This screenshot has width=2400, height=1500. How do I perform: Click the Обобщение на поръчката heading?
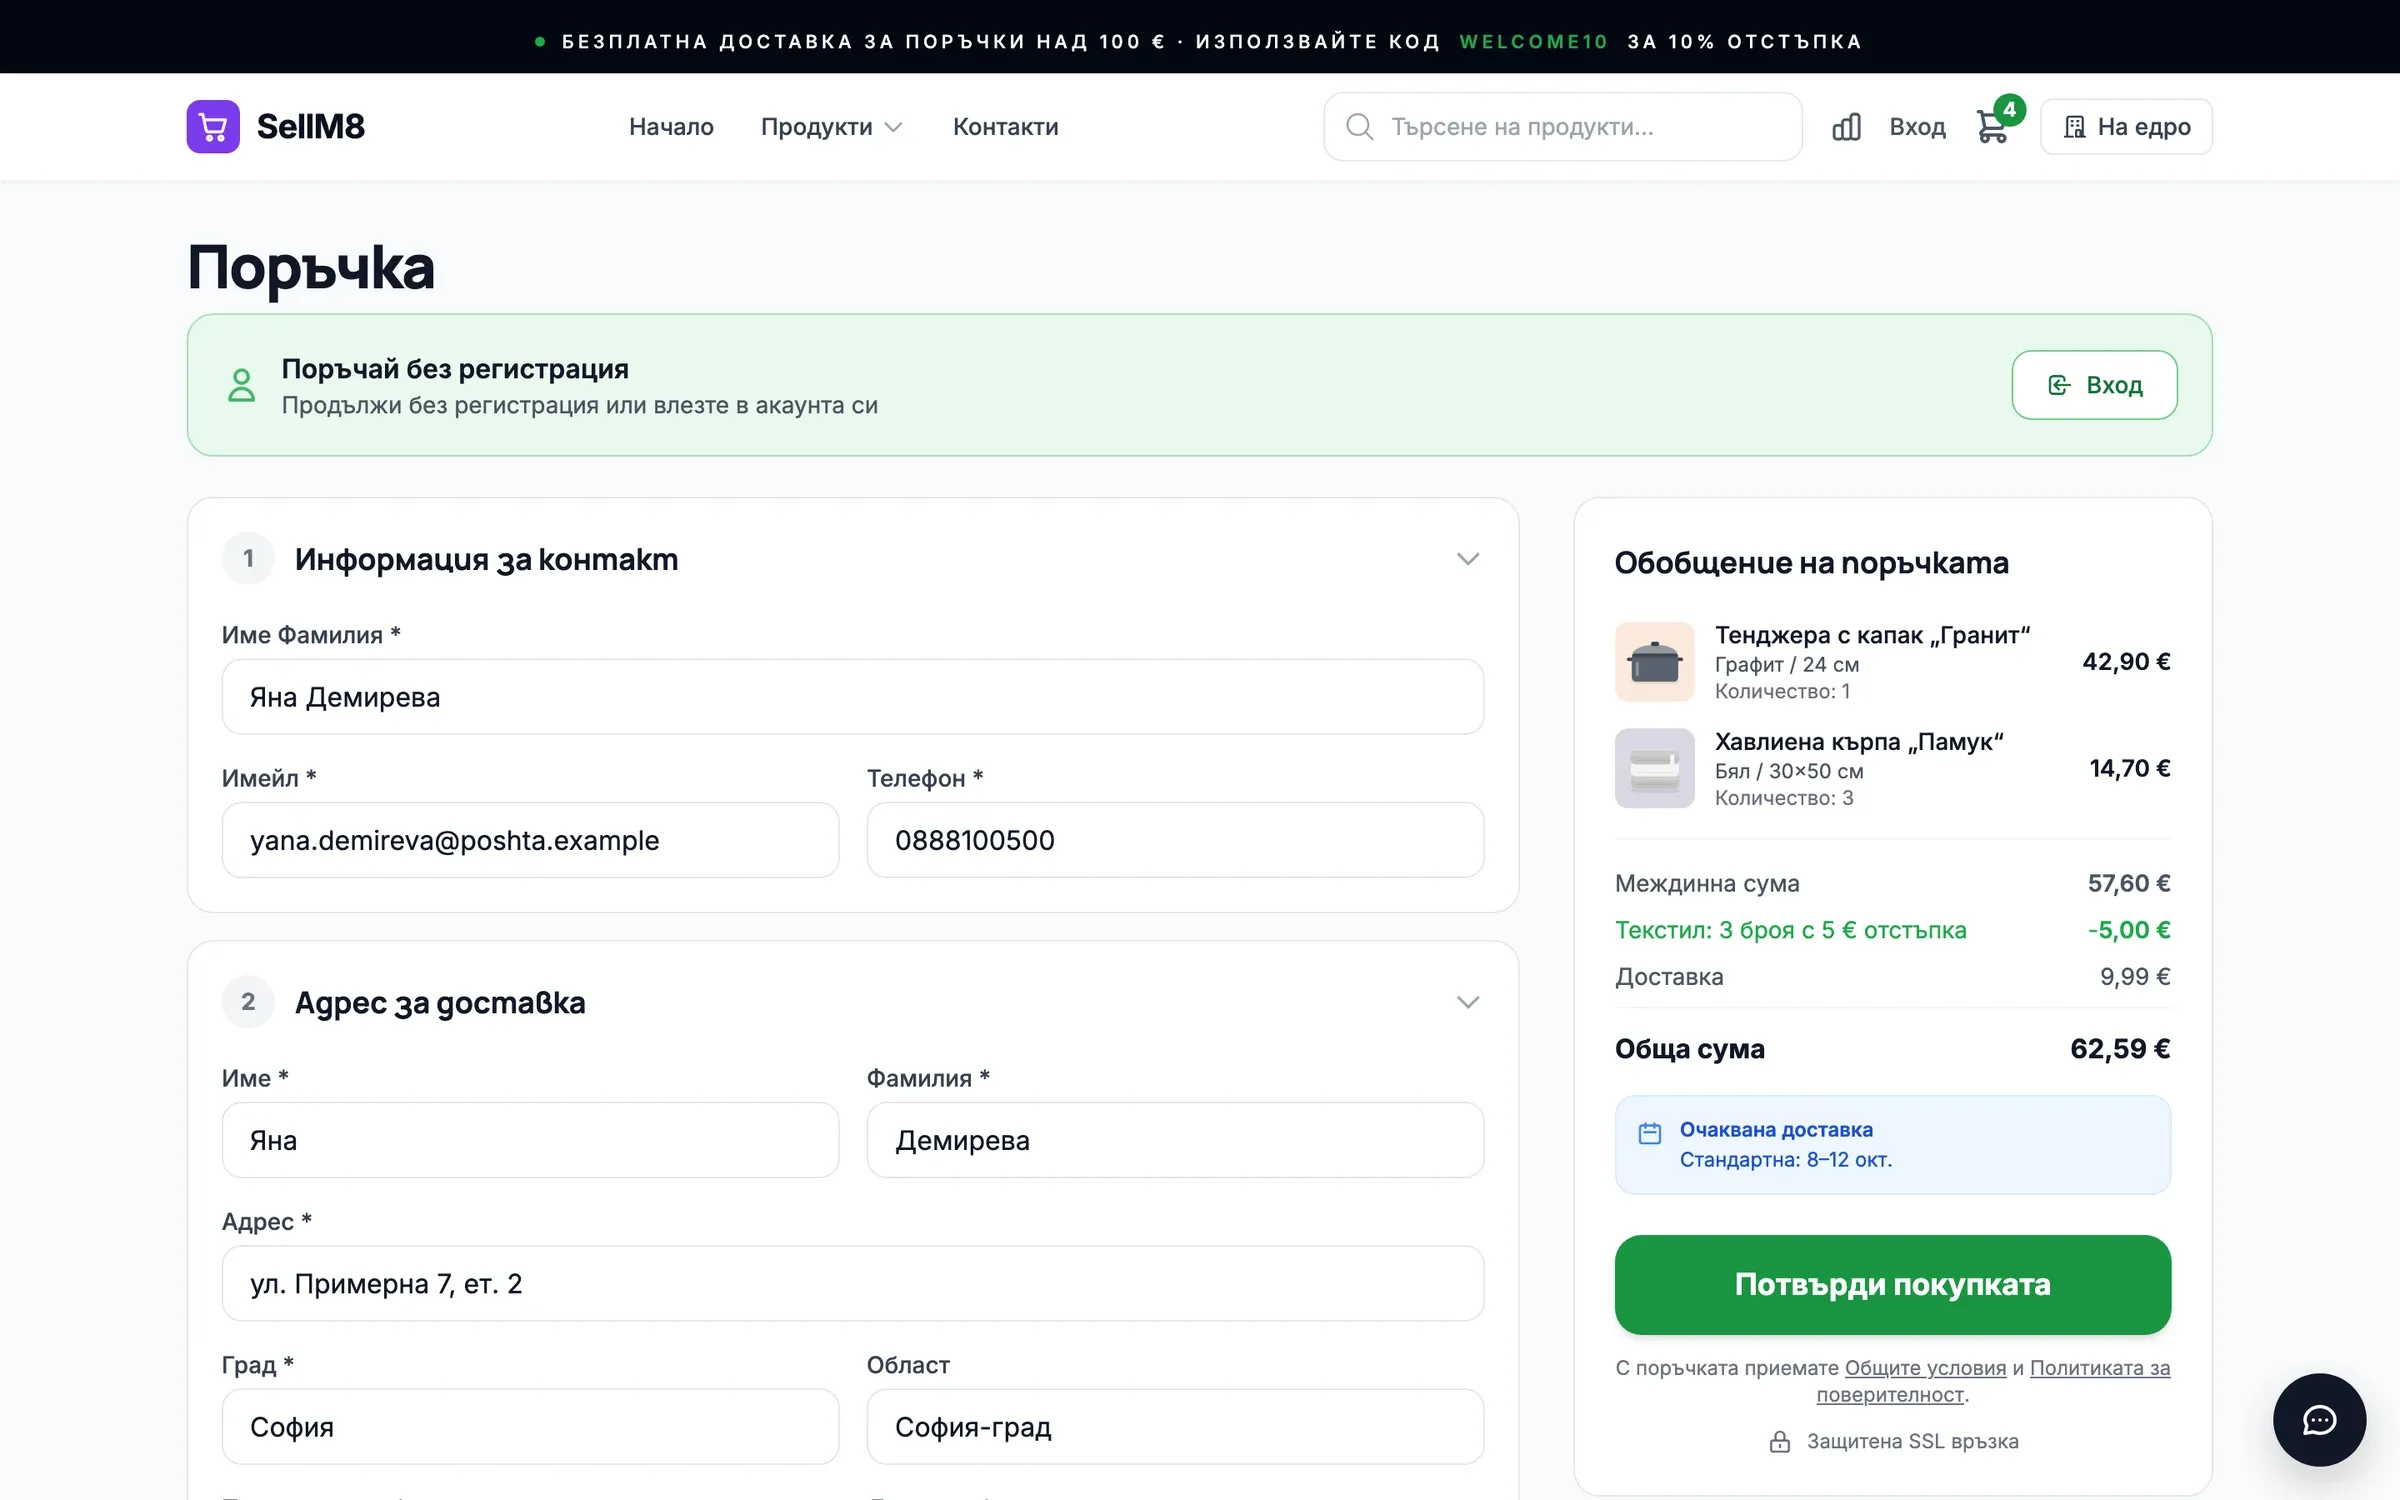(1811, 563)
